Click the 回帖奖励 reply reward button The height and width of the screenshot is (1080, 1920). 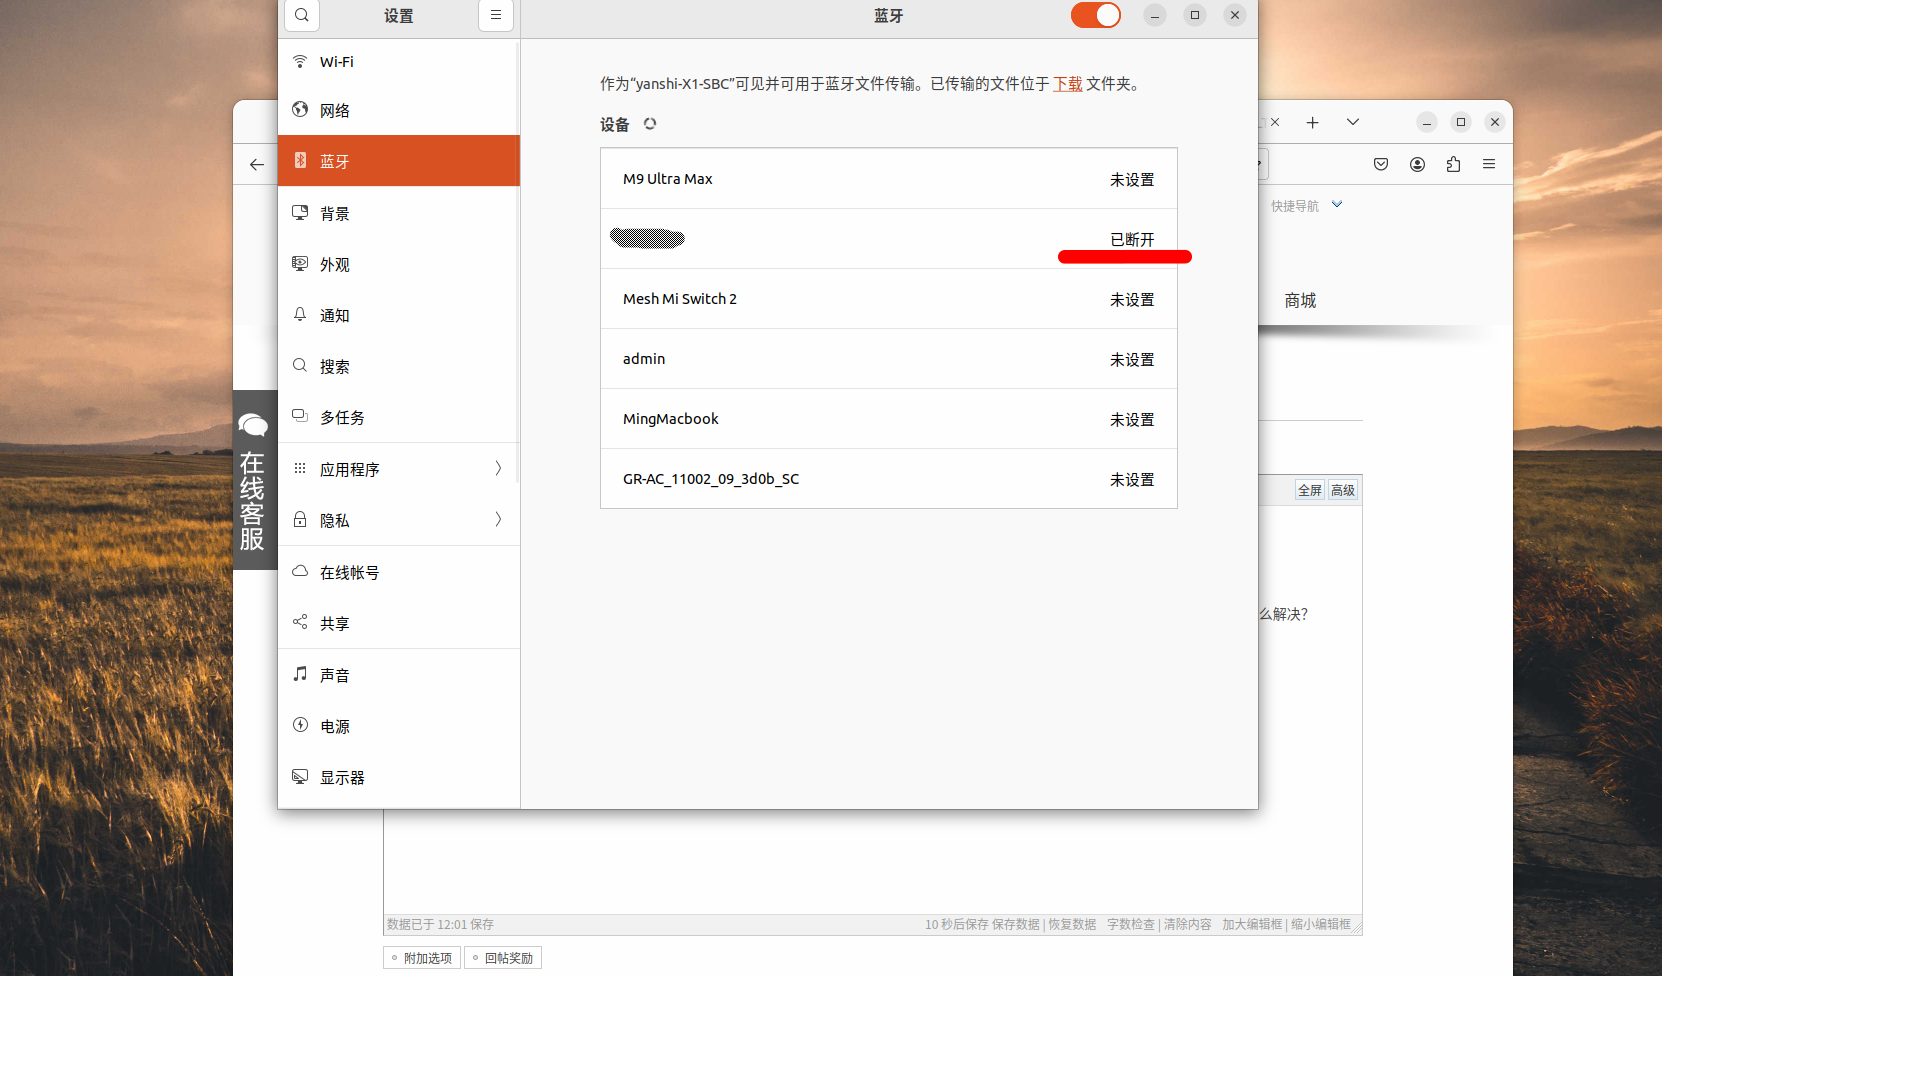(x=503, y=958)
